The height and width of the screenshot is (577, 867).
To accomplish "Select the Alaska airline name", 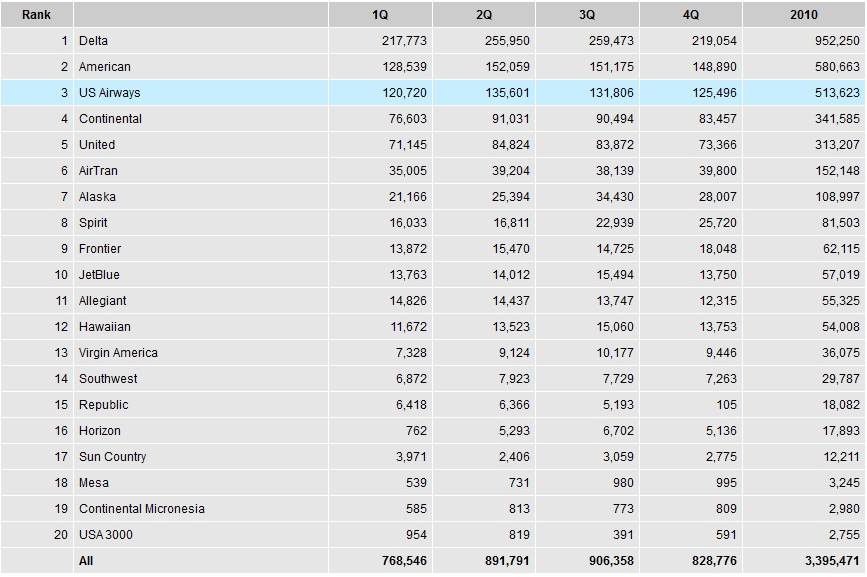I will point(97,197).
